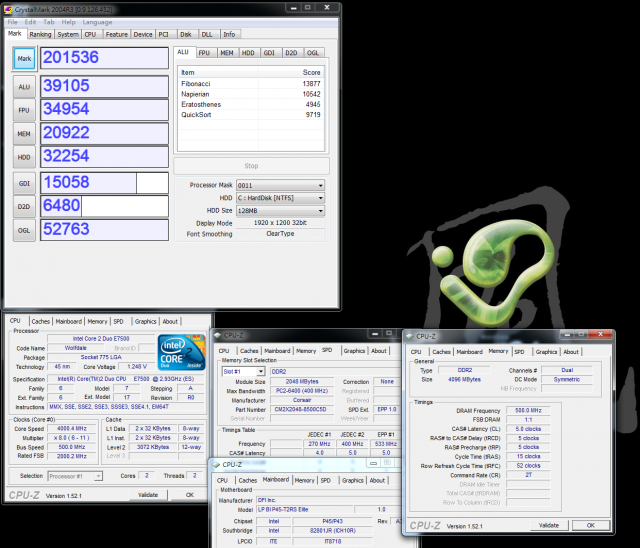640x548 pixels.
Task: Run the MEM benchmark button
Action: (x=24, y=134)
